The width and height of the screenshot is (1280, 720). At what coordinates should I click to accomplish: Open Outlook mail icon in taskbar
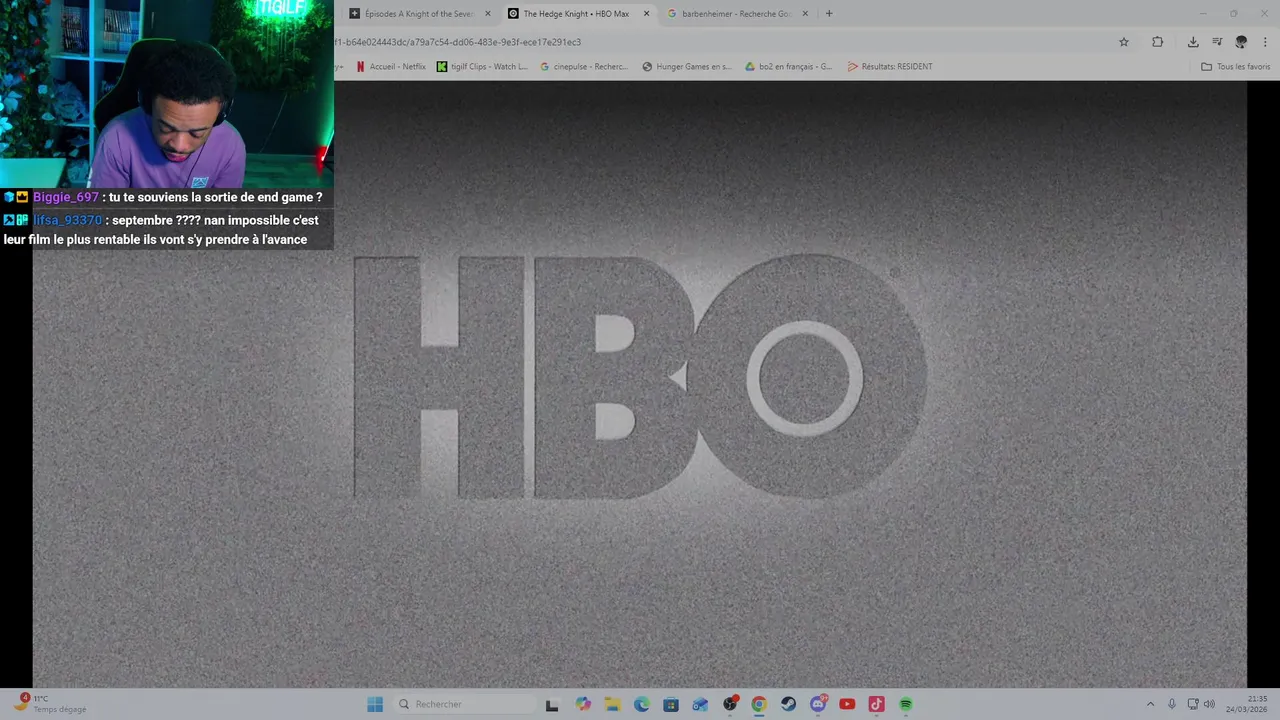(x=700, y=704)
